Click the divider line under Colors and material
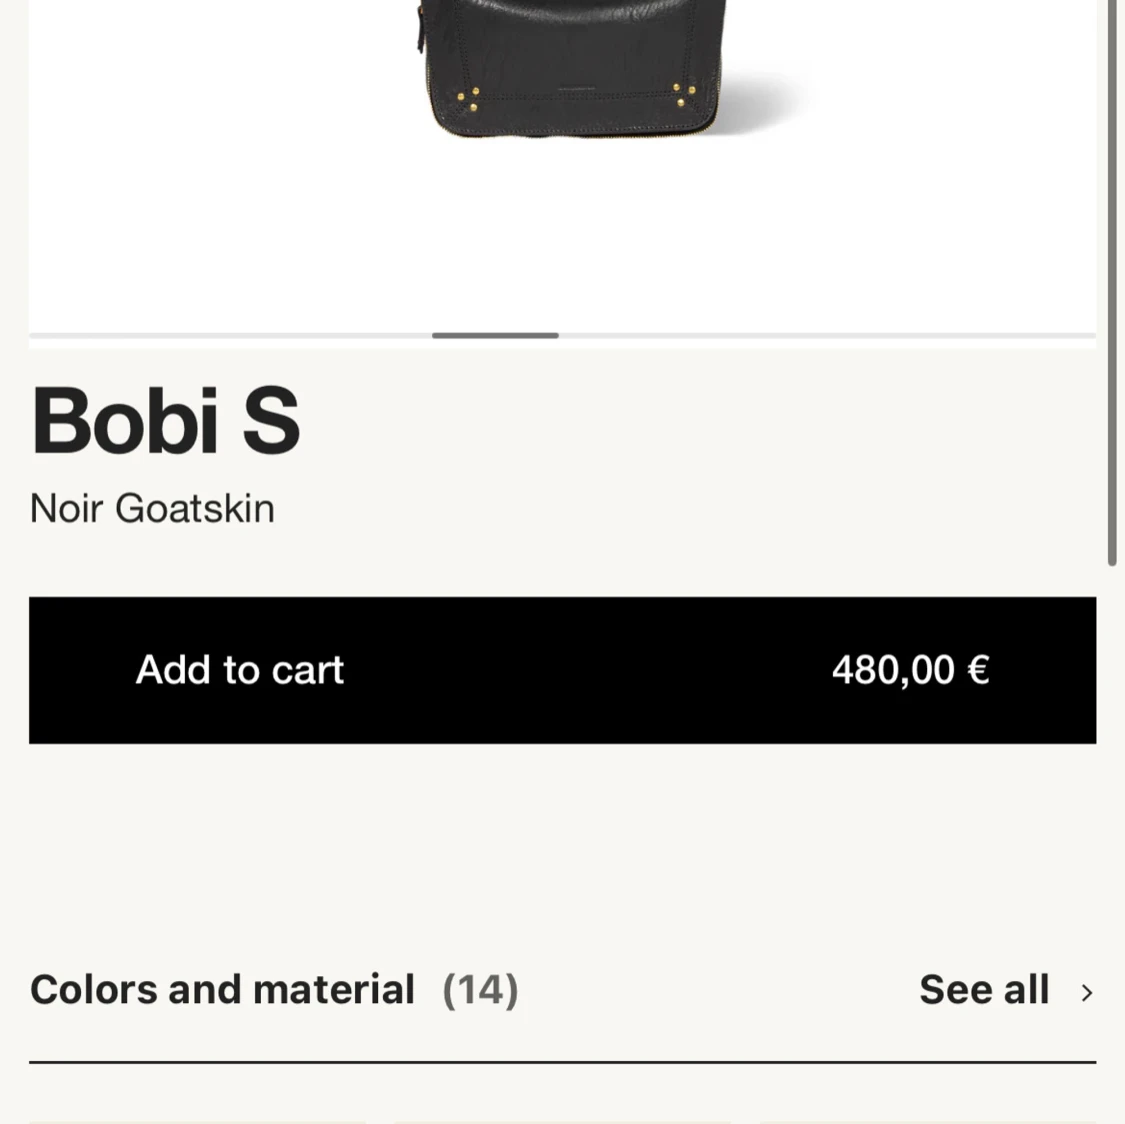 tap(562, 1062)
